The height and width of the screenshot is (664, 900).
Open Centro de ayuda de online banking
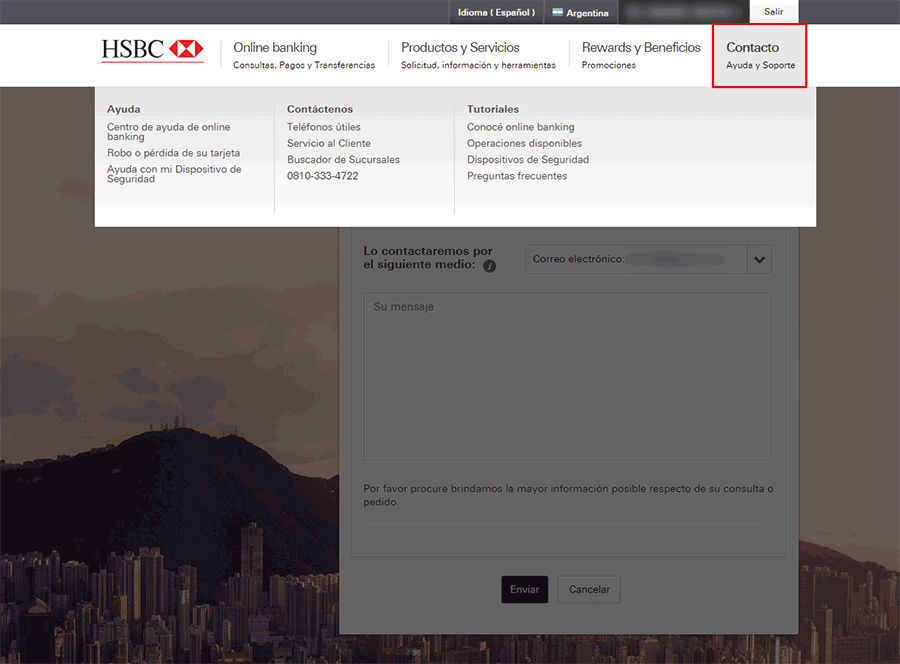tap(169, 131)
